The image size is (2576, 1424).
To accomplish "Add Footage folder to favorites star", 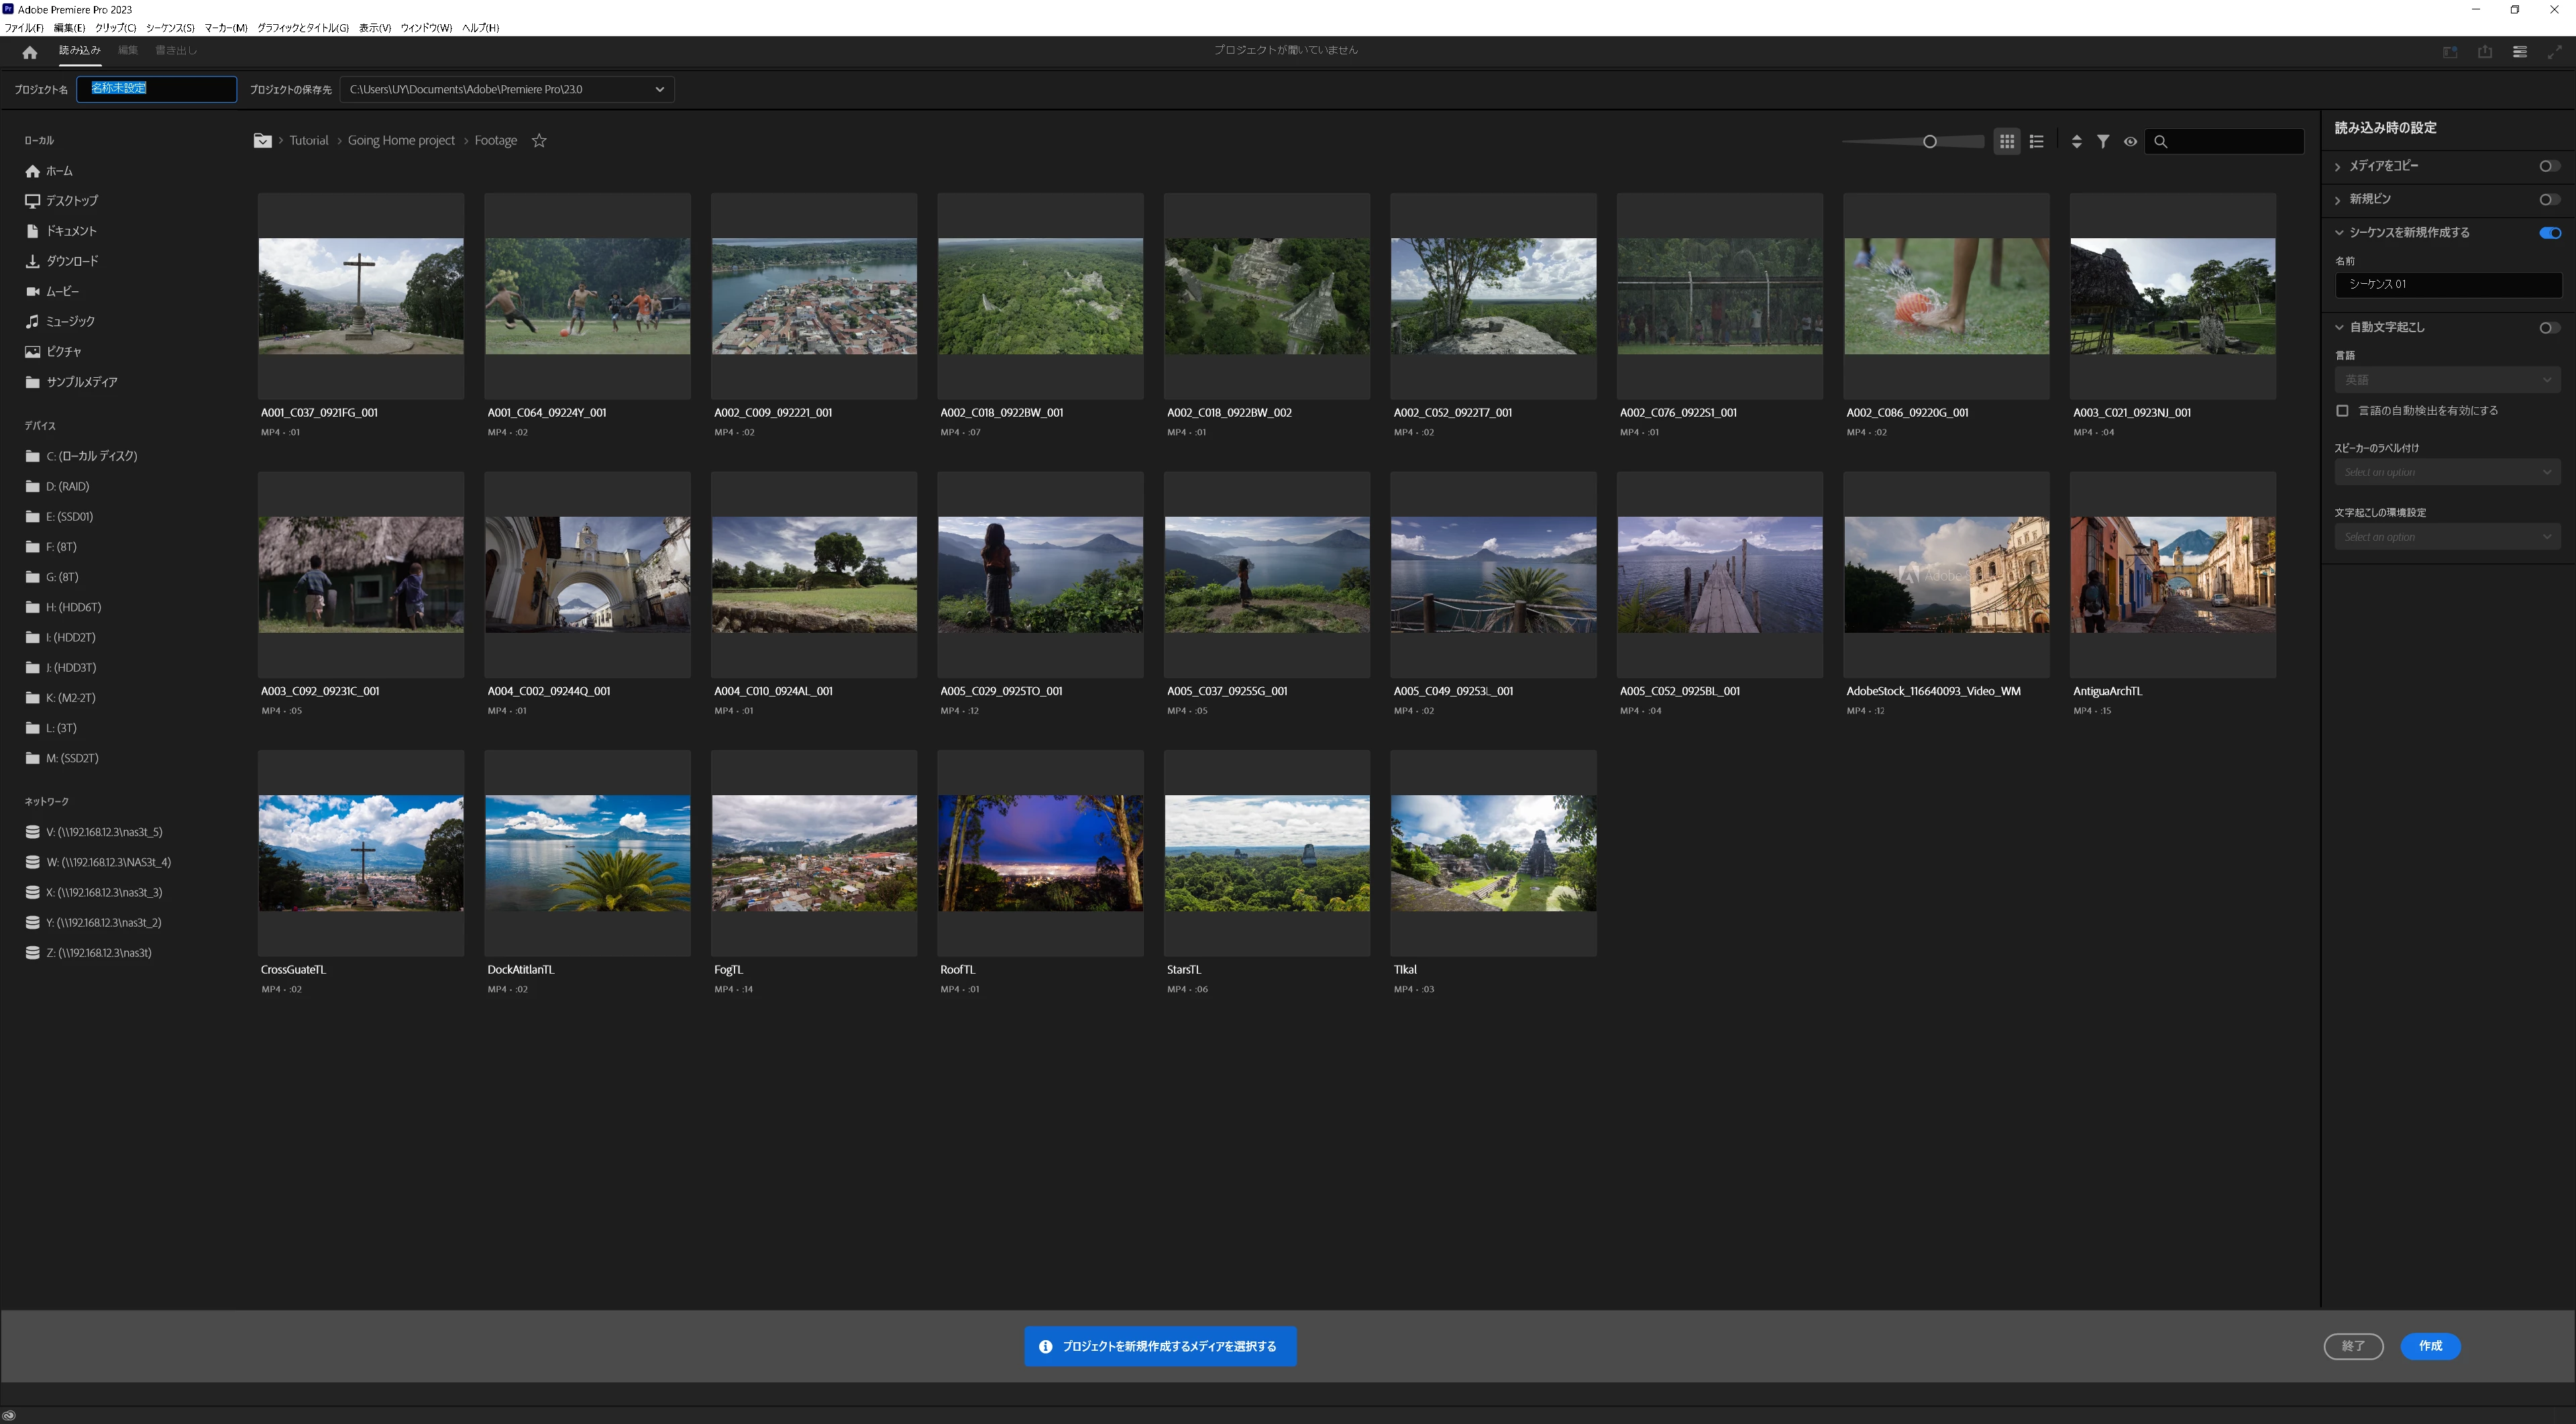I will coord(539,141).
